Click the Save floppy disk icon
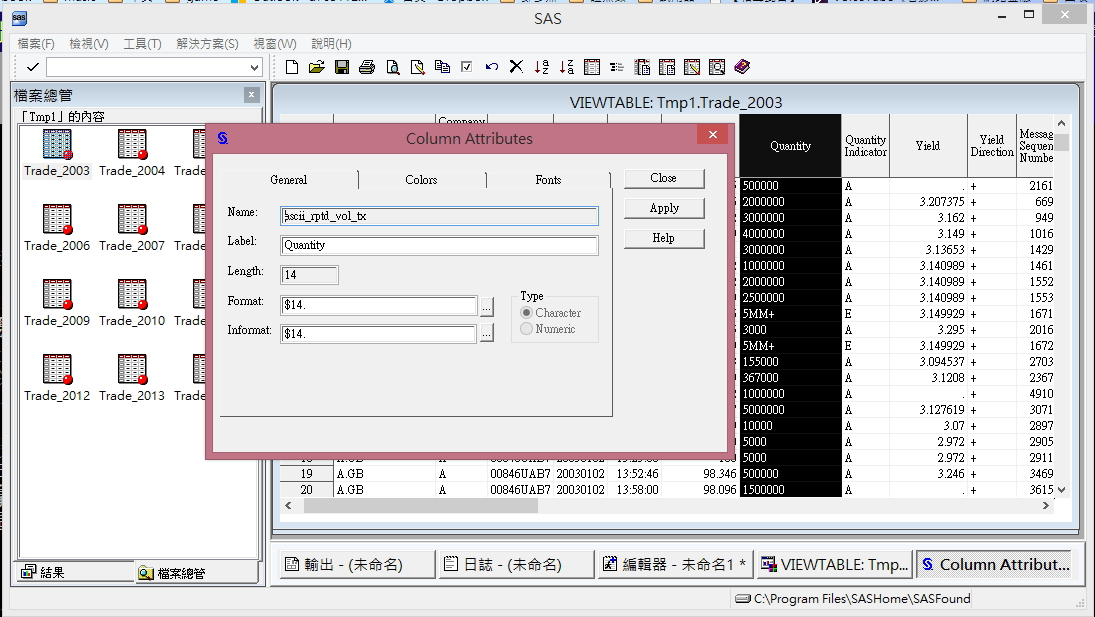This screenshot has width=1095, height=617. pyautogui.click(x=342, y=67)
